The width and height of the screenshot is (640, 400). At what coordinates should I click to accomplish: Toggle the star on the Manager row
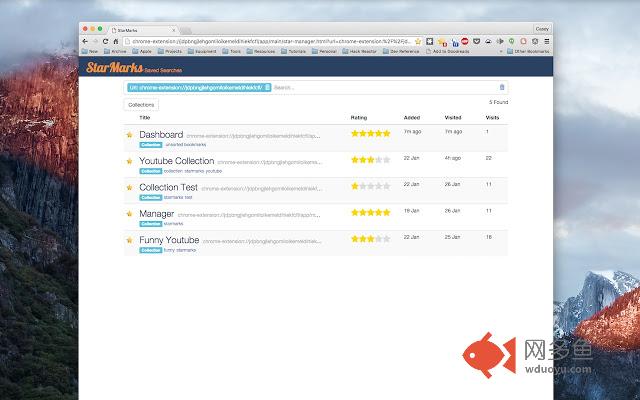(x=129, y=213)
